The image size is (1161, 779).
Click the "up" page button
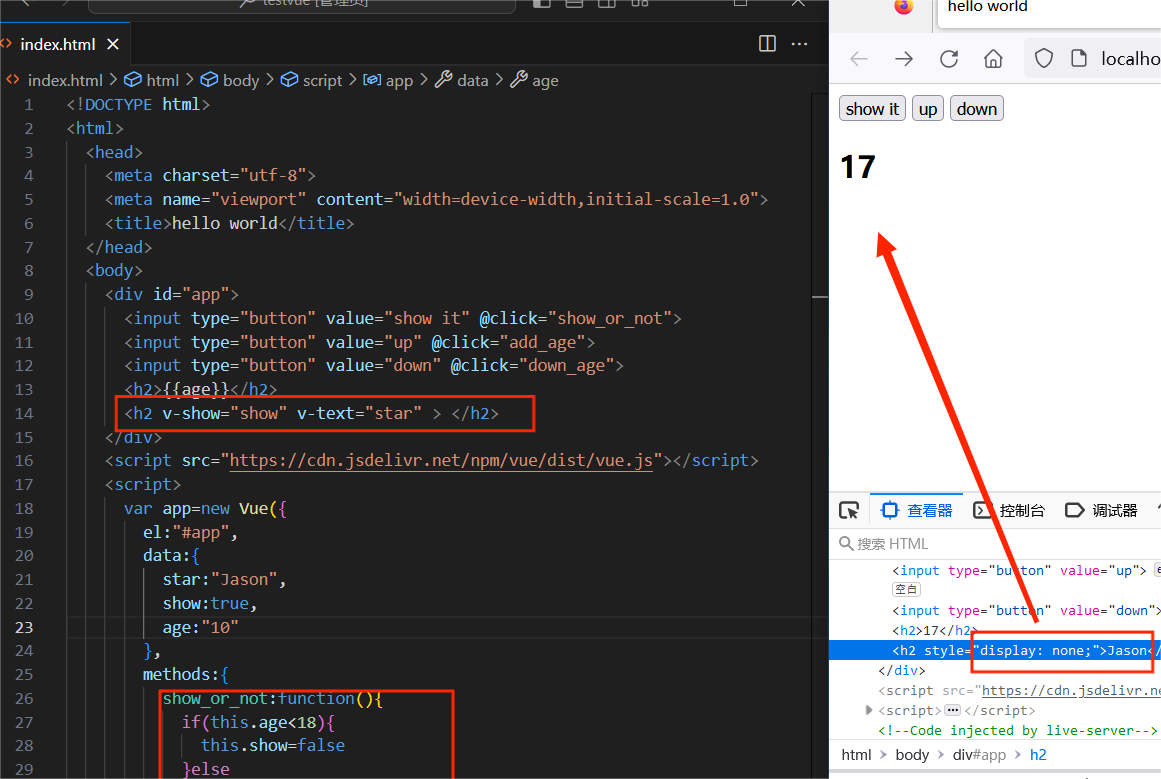928,109
